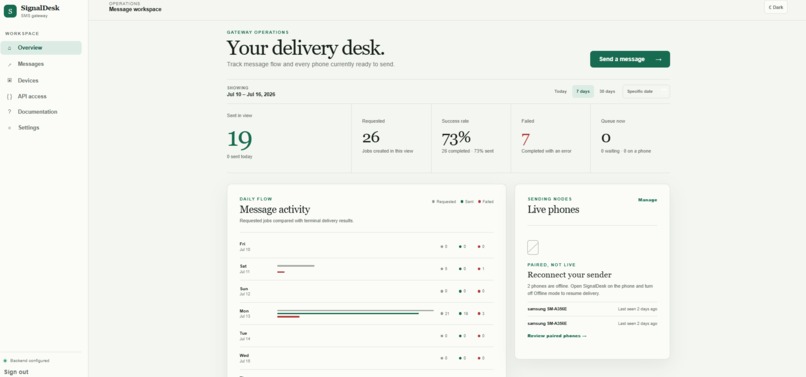Click the Backend configured status indicator
The width and height of the screenshot is (806, 377).
(x=27, y=361)
